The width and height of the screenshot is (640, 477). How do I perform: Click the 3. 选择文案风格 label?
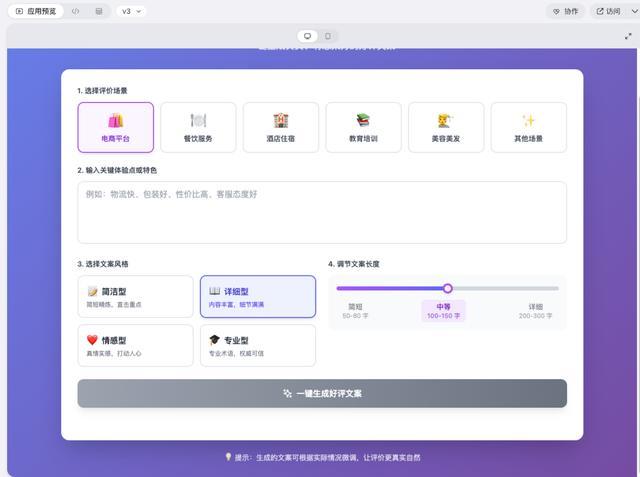103,264
